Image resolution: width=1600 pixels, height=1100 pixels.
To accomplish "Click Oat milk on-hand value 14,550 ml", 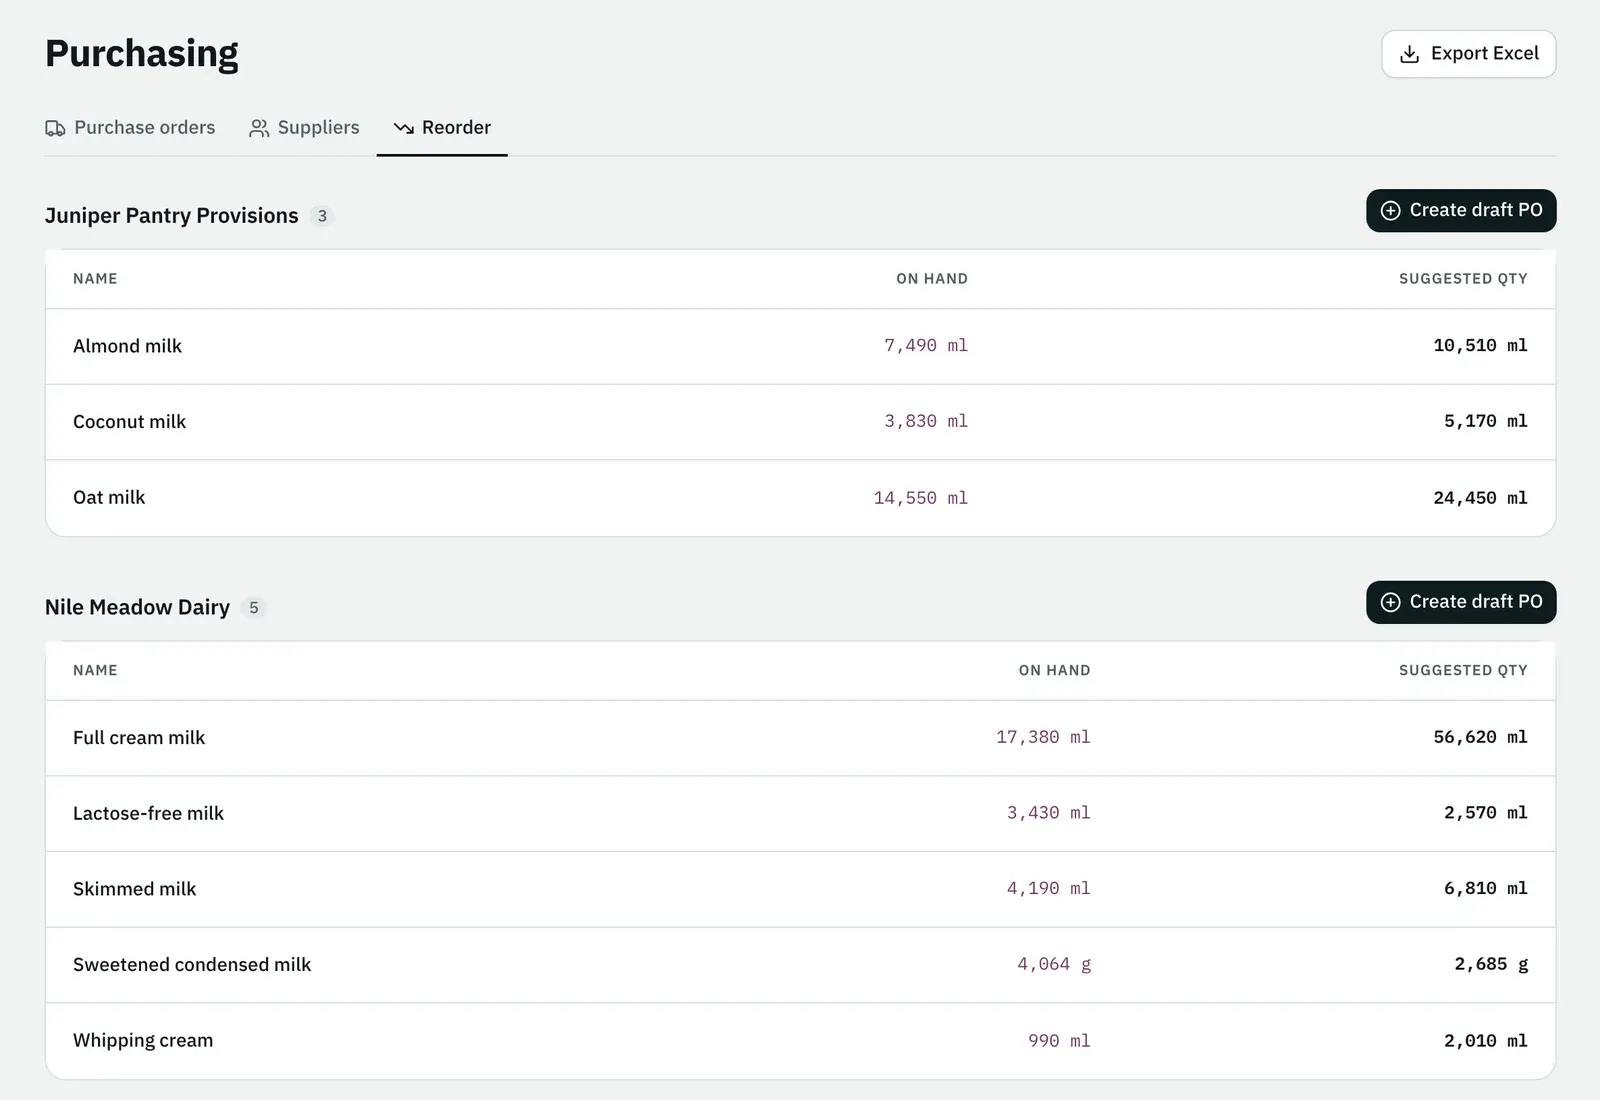I will (x=921, y=498).
